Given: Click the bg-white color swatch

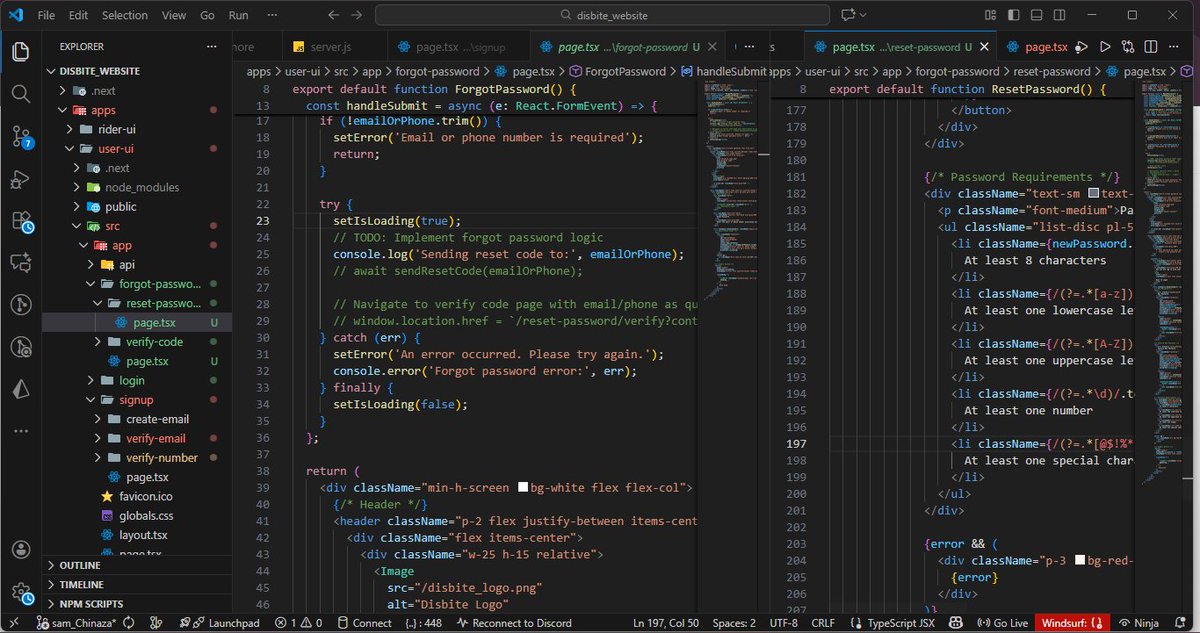Looking at the screenshot, I should tap(522, 488).
